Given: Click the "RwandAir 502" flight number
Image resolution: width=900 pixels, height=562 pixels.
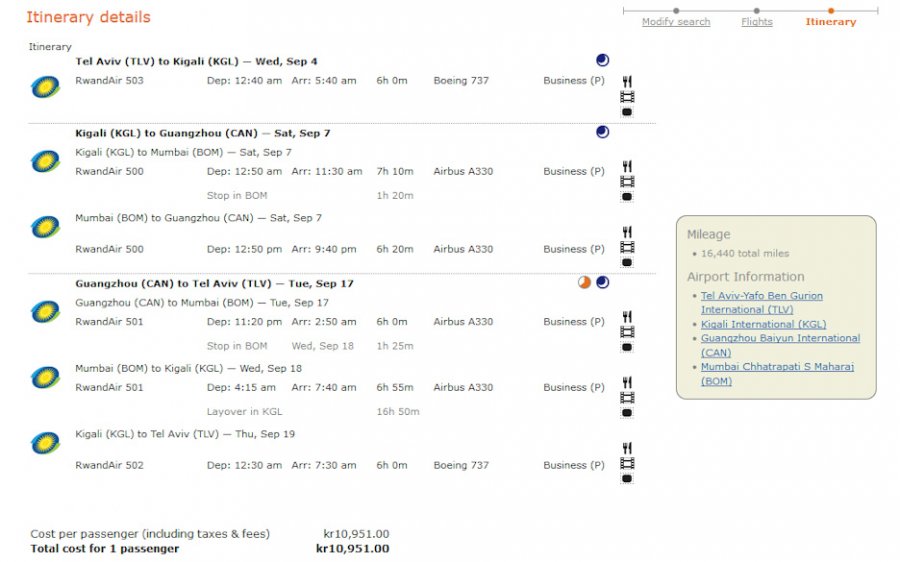Looking at the screenshot, I should tap(109, 465).
